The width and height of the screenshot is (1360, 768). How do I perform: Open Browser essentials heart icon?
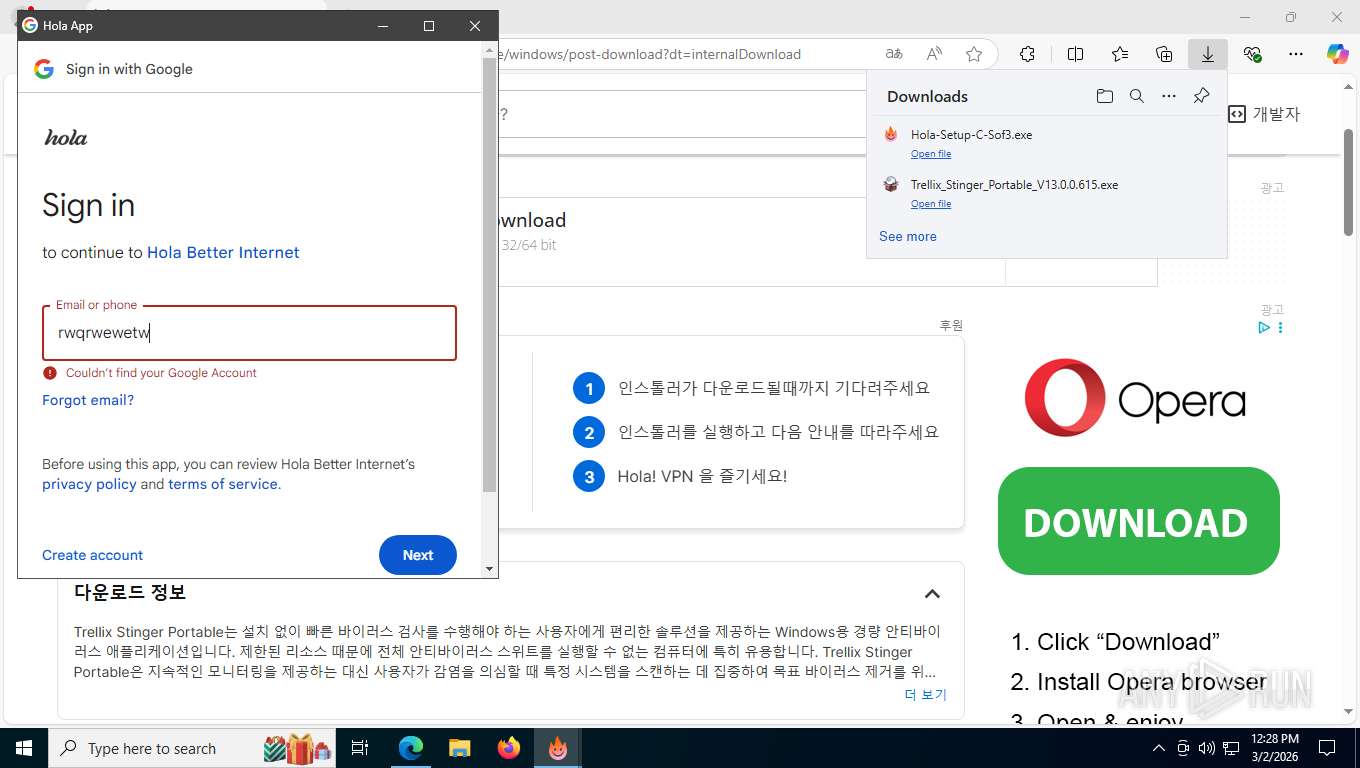[x=1252, y=54]
